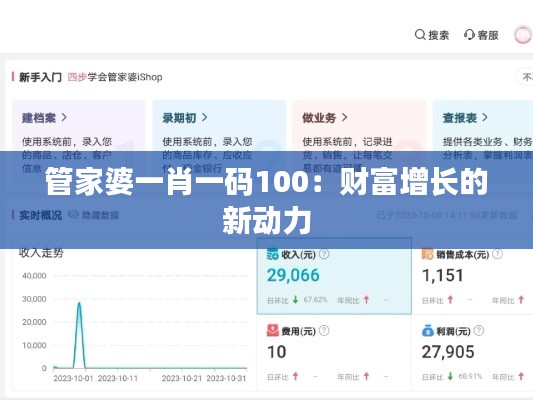Image resolution: width=533 pixels, height=400 pixels.
Task: Click the 利润(元) money bag icon
Action: (x=427, y=330)
